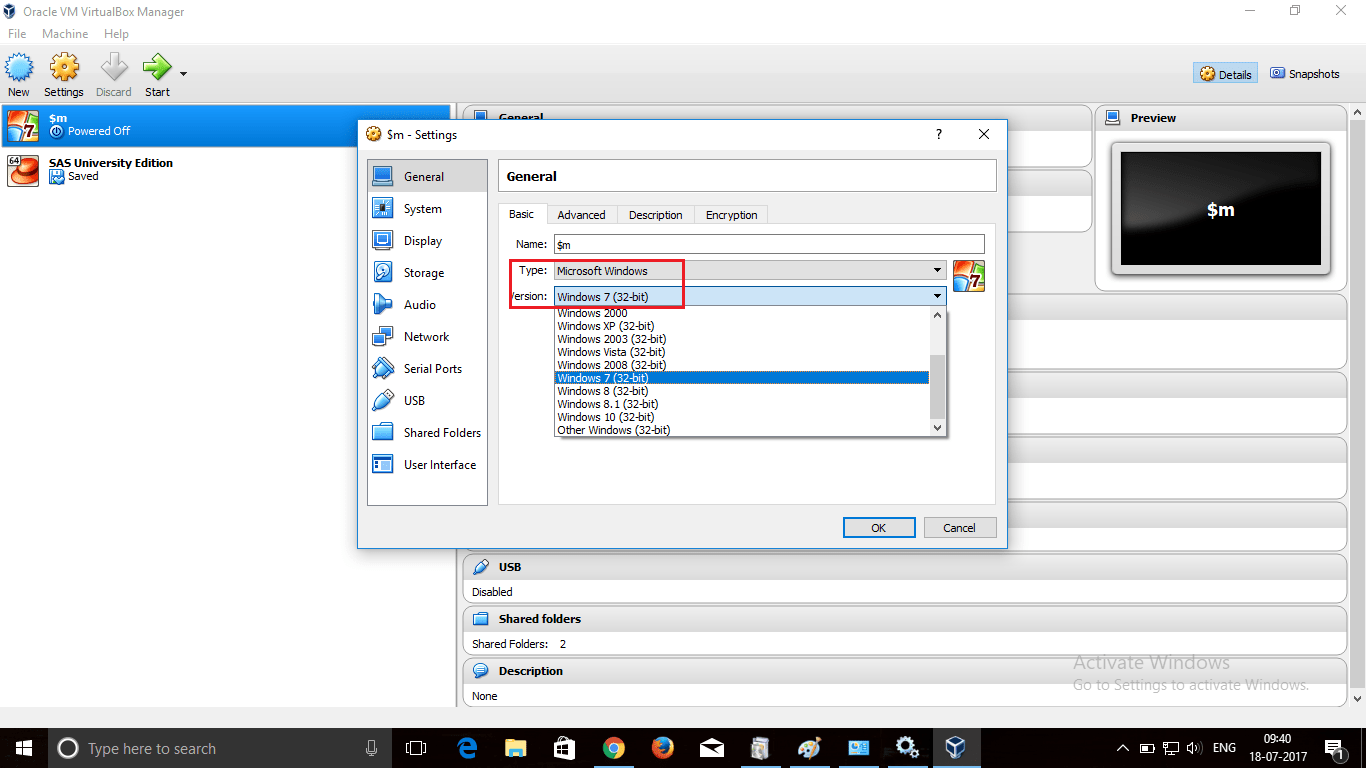Switch to the Snapshots view button
This screenshot has height=768, width=1366.
1305,74
